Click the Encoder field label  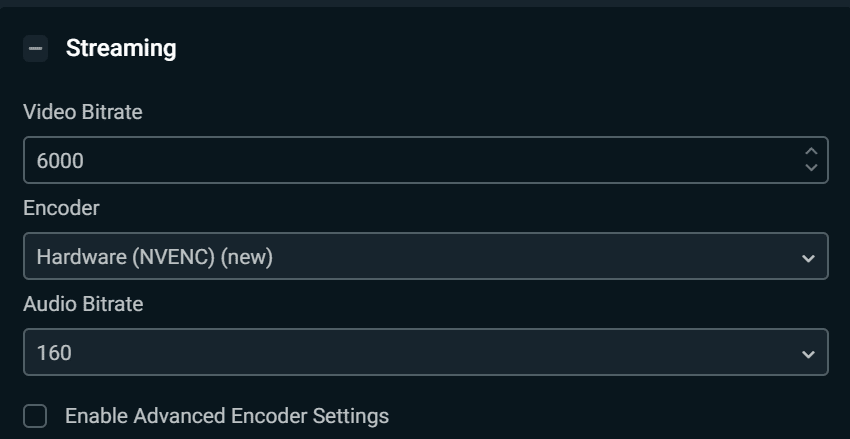tap(62, 208)
